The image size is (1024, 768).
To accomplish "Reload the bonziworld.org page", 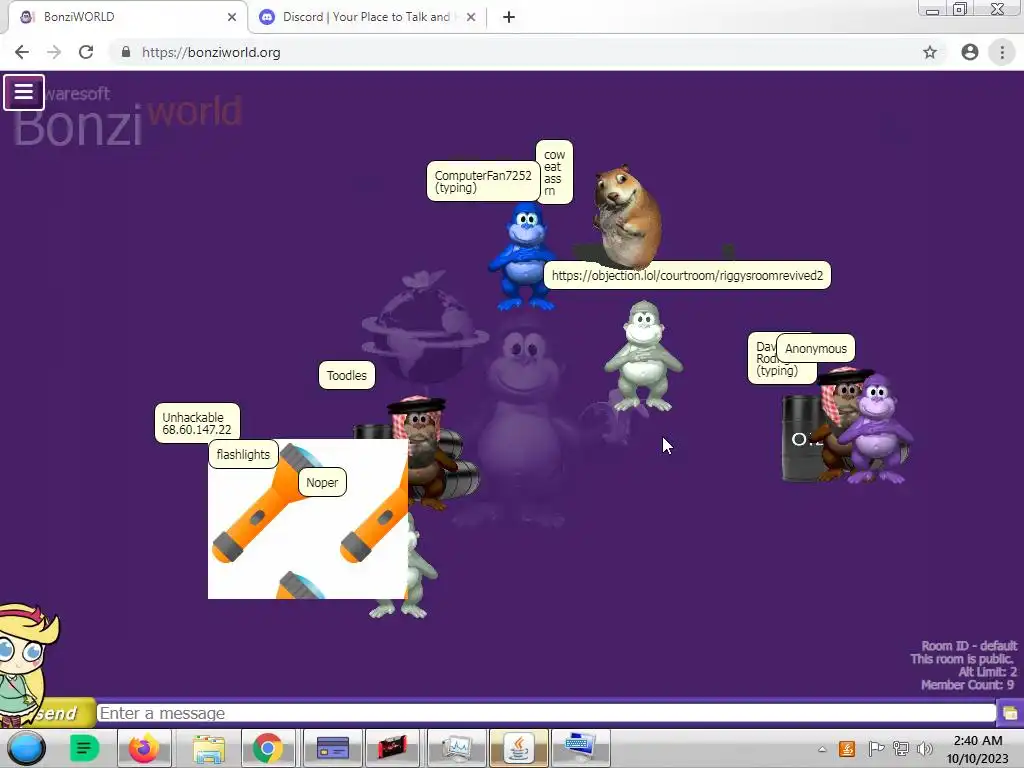I will point(86,52).
